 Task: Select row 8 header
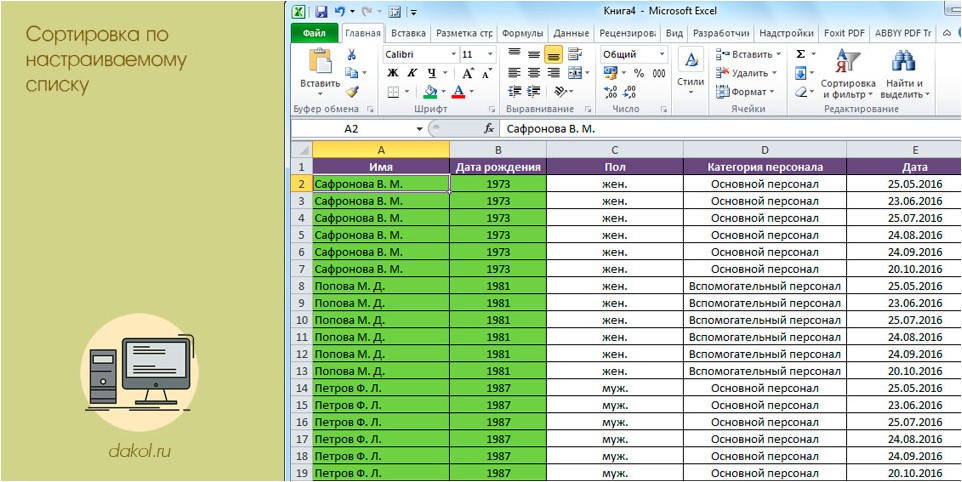(x=301, y=286)
